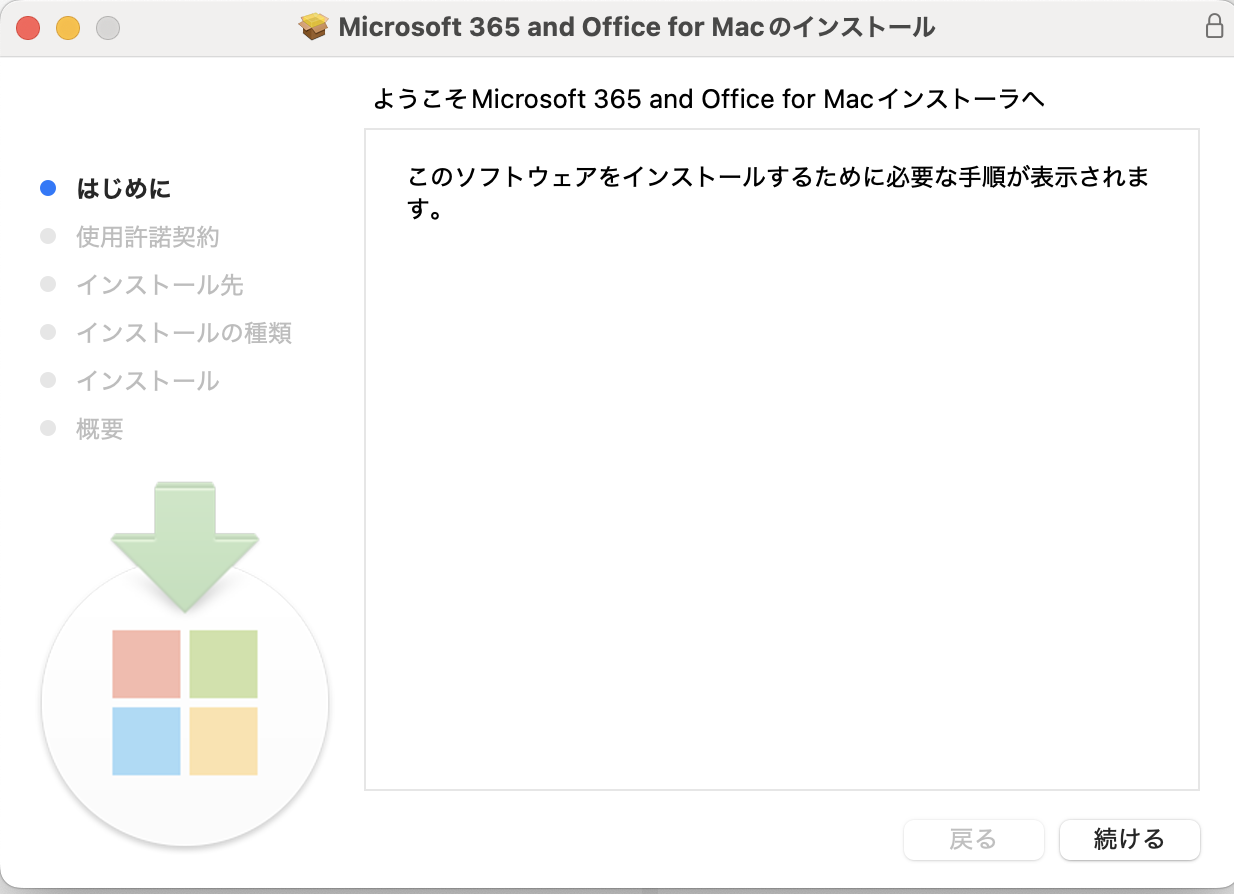Click the window title text

[637, 27]
